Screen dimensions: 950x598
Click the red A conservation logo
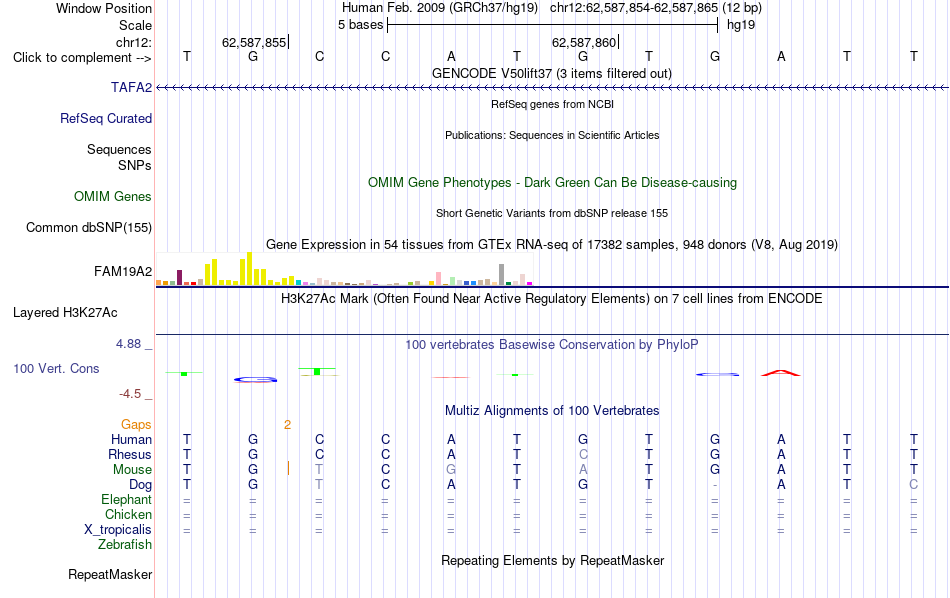click(781, 373)
